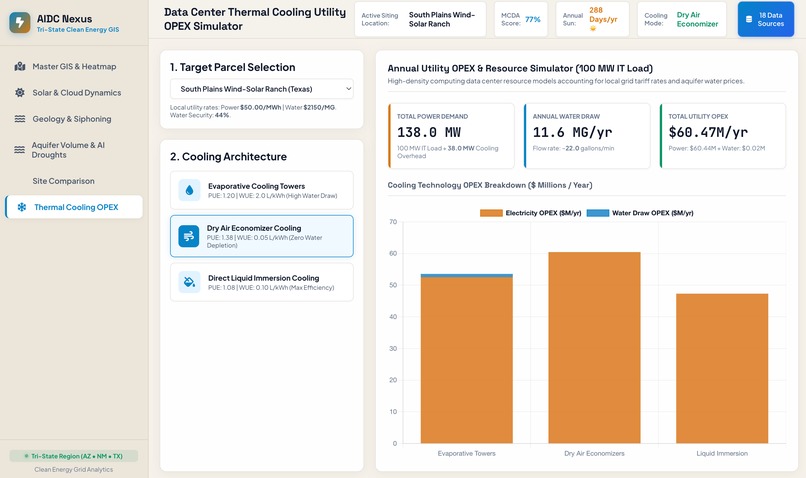This screenshot has height=478, width=806.
Task: Click the Dry Air Economizer wind icon
Action: click(189, 236)
